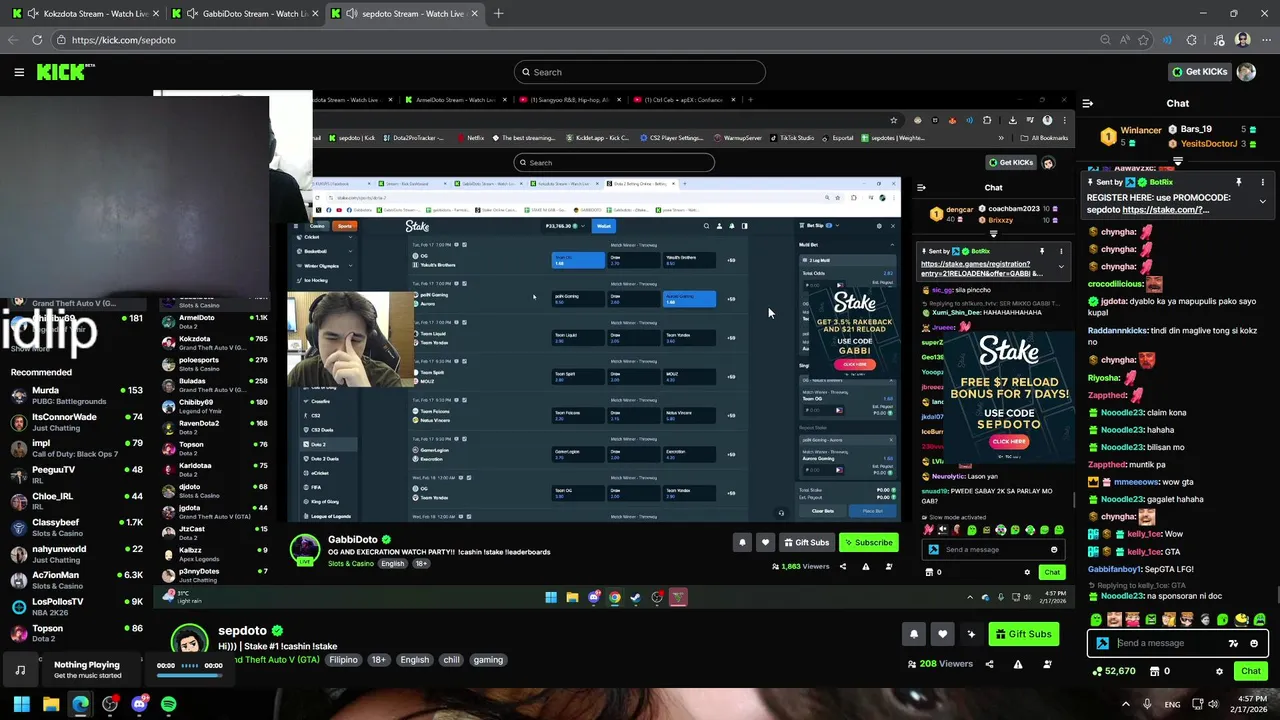1280x720 pixels.
Task: View 52,670 channel points balance
Action: coord(1113,671)
